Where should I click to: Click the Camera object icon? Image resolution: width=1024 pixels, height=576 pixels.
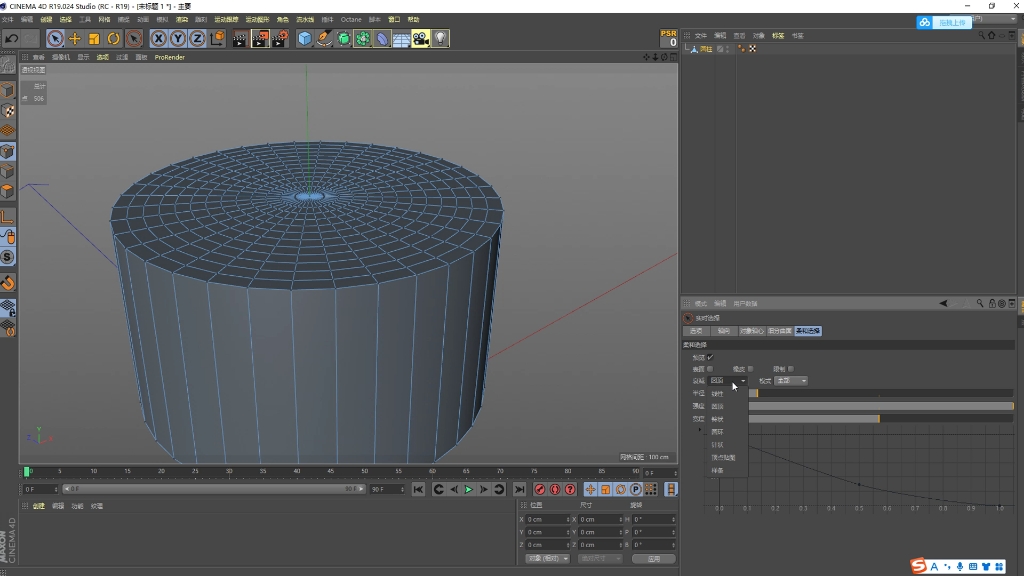point(420,39)
